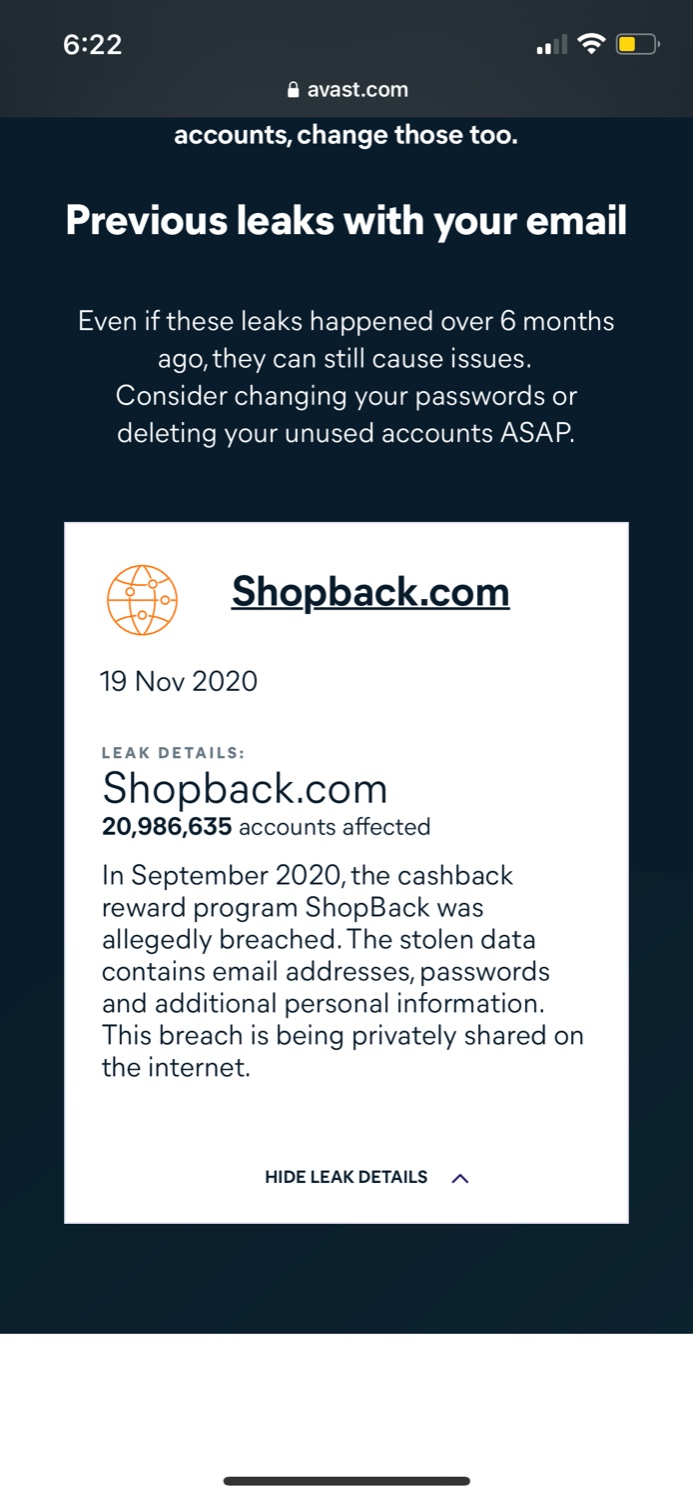Tap the 19 Nov 2020 leak date
693x1500 pixels.
[178, 682]
